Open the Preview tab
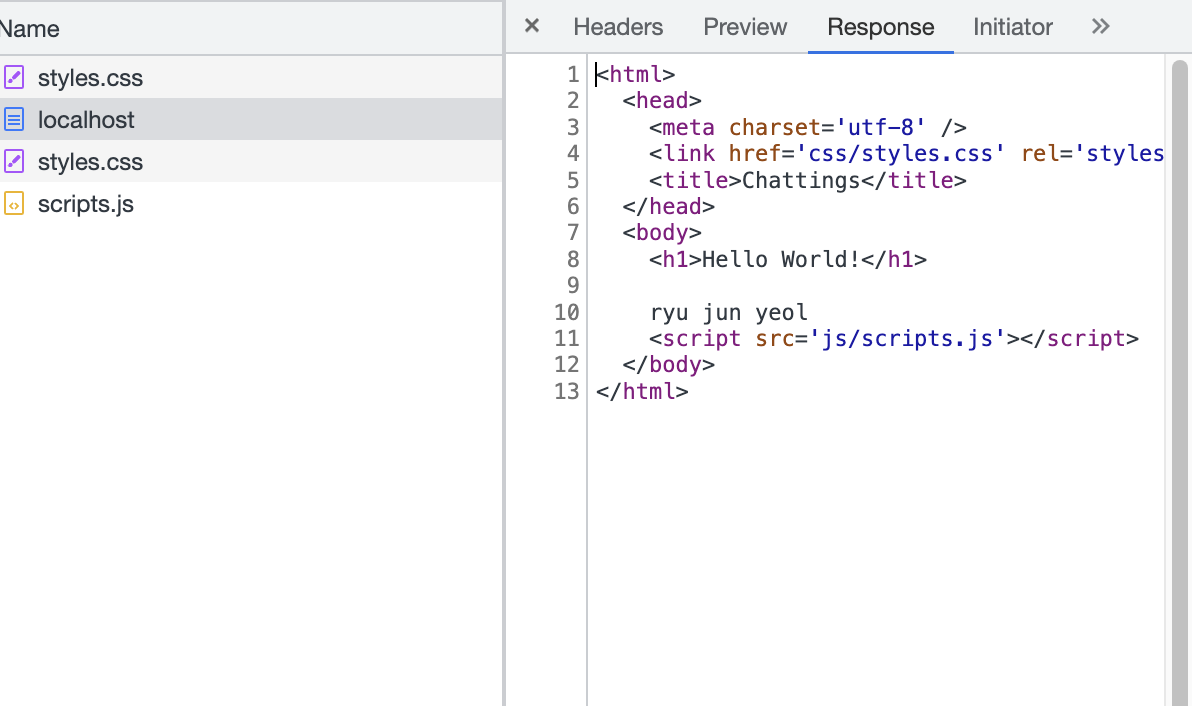This screenshot has width=1192, height=706. 745,27
